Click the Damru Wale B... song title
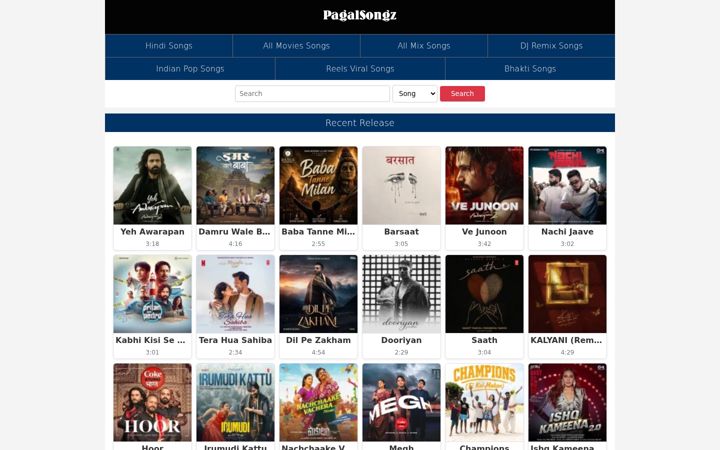 (235, 232)
